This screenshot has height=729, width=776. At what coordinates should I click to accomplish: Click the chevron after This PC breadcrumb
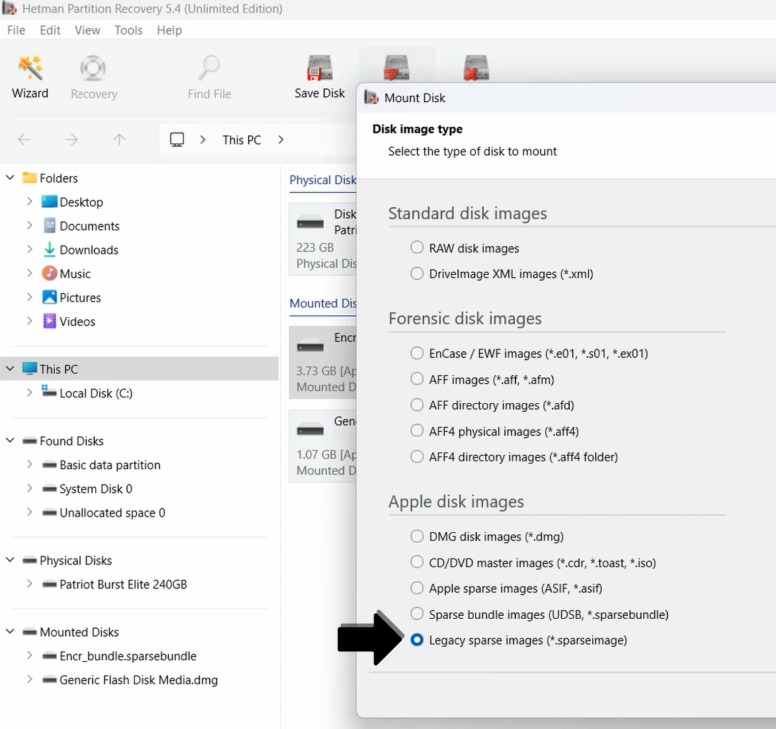coord(281,140)
